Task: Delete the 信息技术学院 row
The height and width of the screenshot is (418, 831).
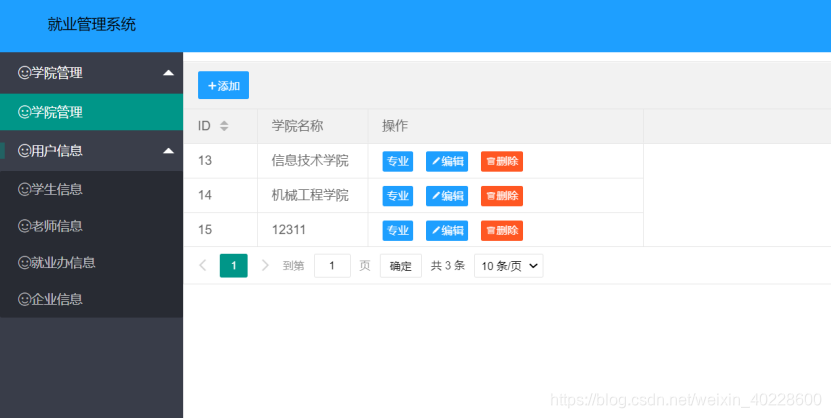Action: pos(502,162)
